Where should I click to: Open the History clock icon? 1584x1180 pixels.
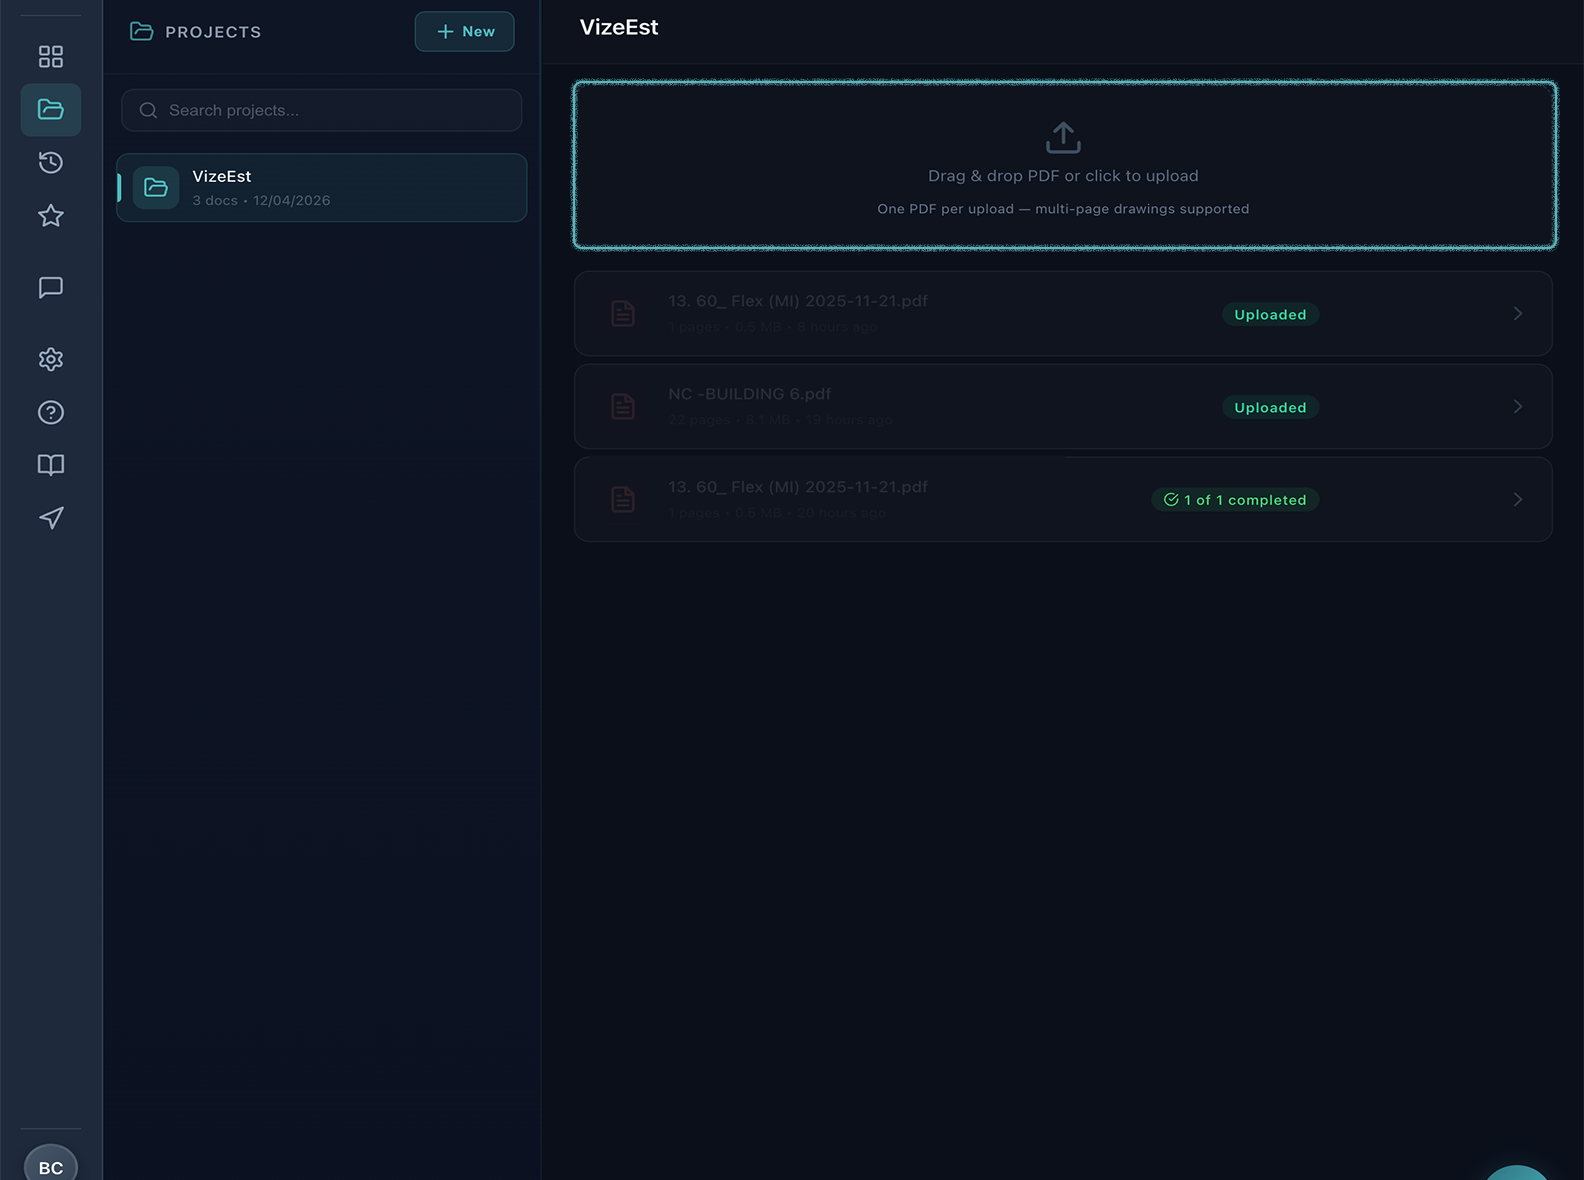coord(50,162)
